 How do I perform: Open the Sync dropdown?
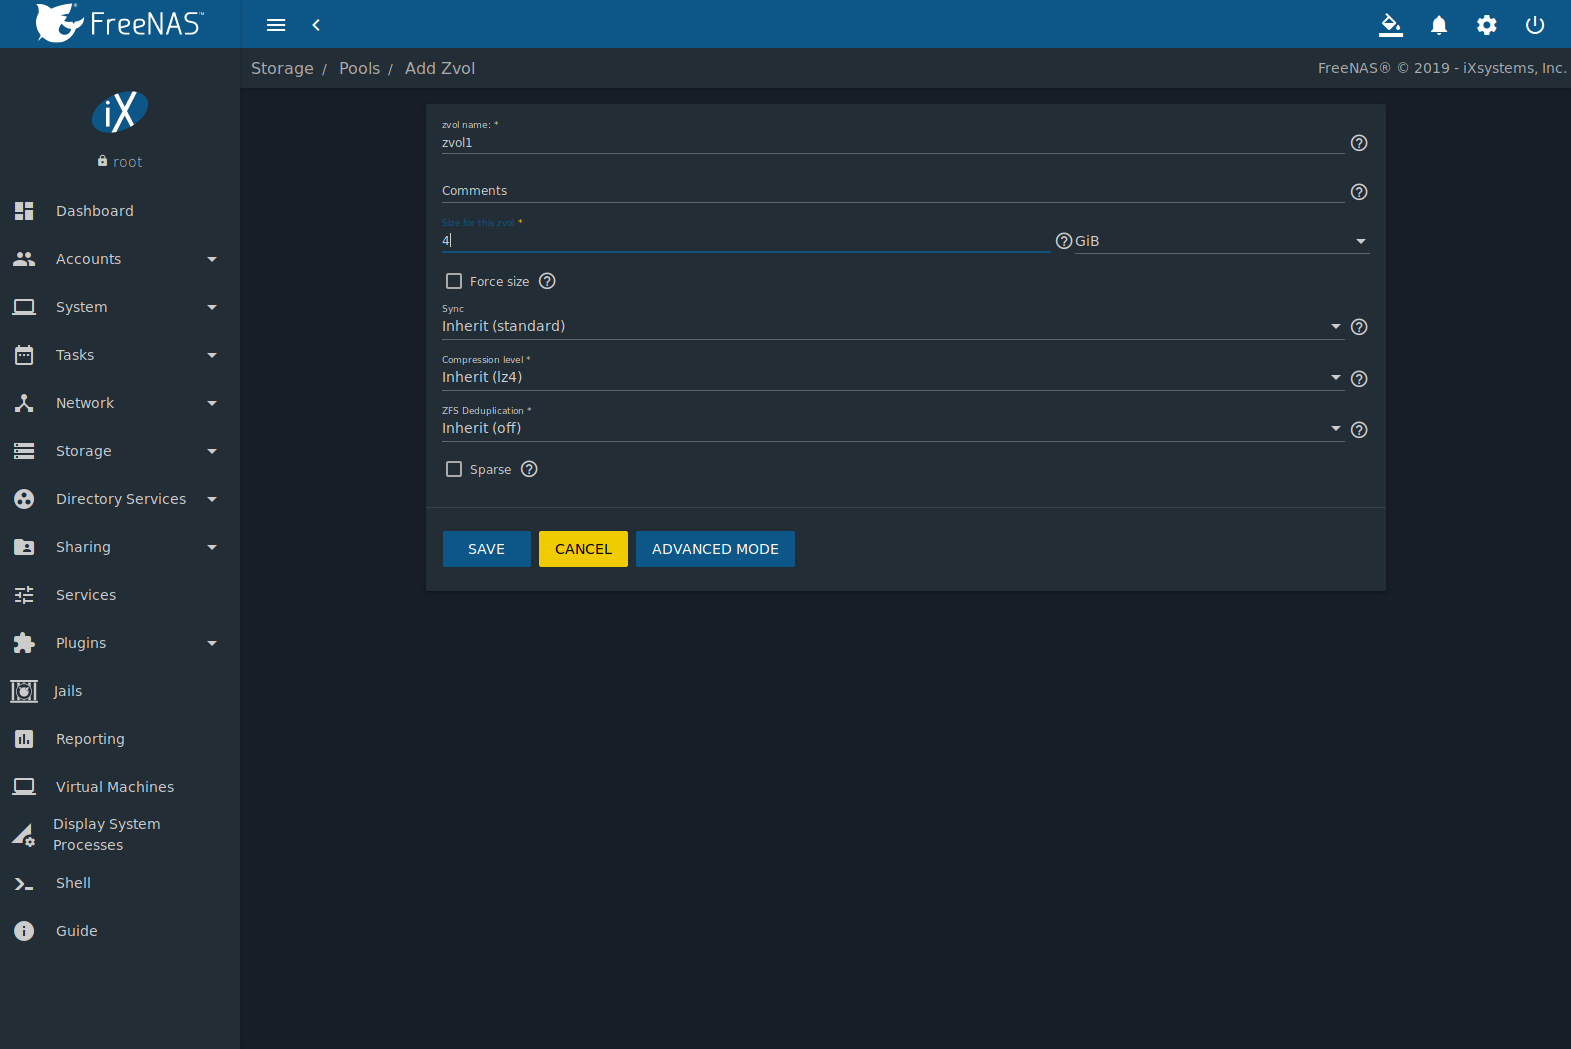click(893, 326)
